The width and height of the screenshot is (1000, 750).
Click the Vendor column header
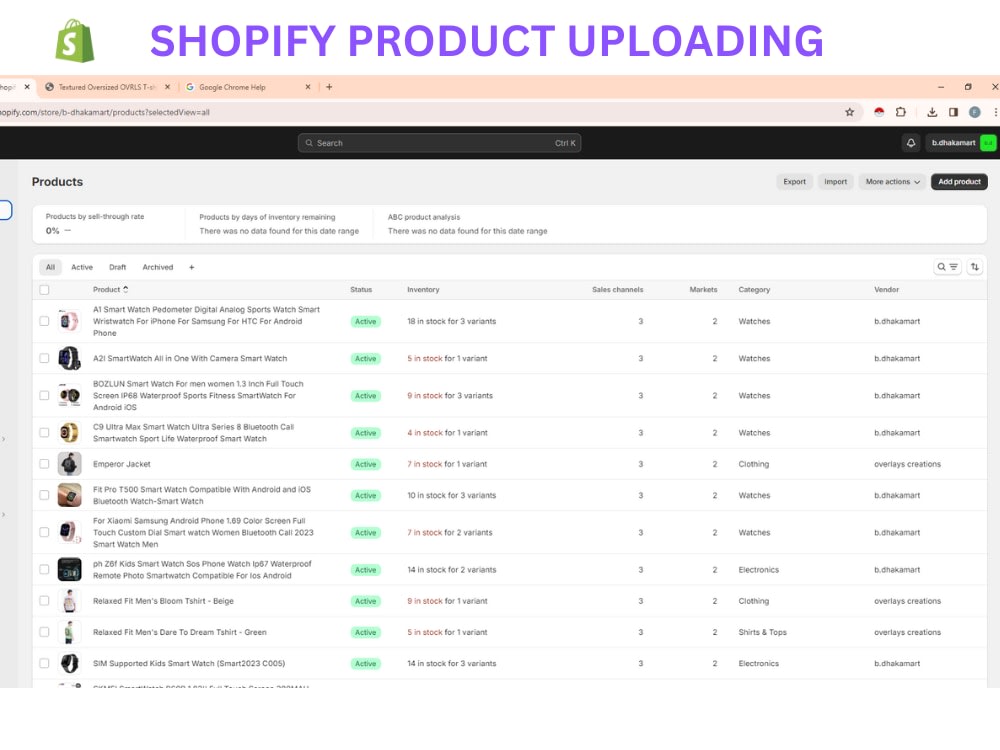click(x=886, y=290)
